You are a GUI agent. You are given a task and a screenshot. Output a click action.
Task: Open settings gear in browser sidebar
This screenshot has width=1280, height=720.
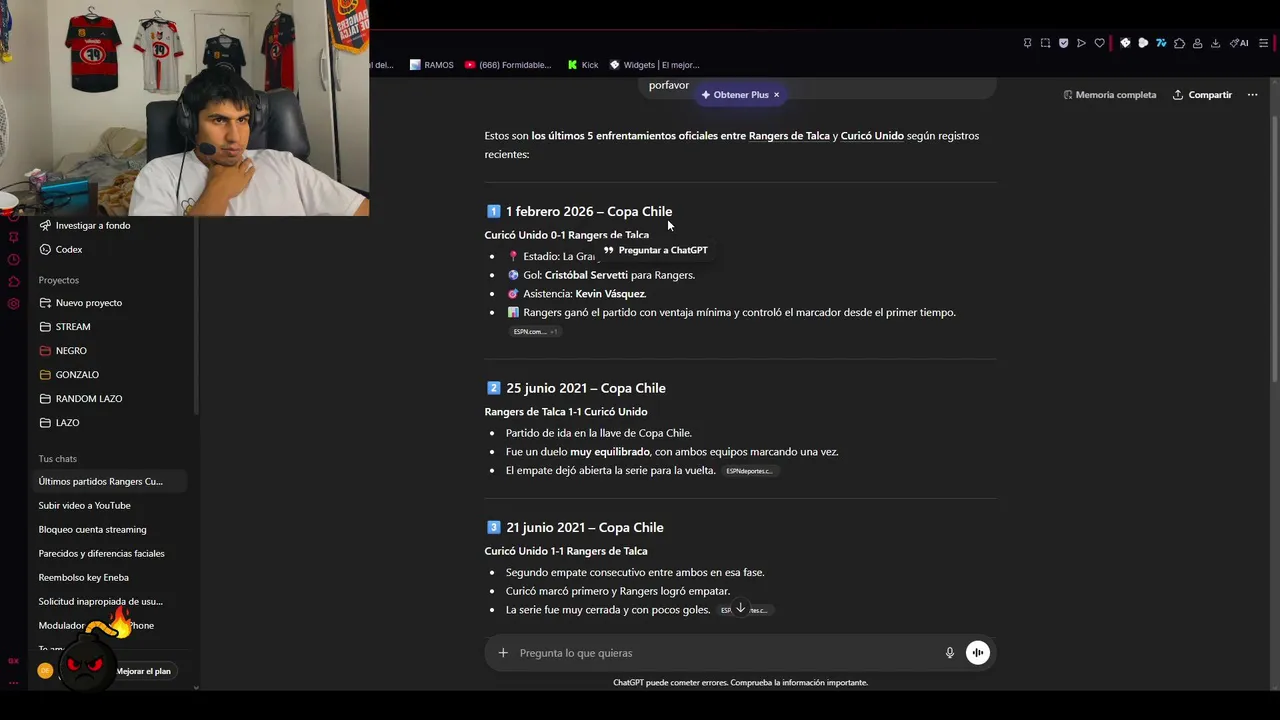pyautogui.click(x=13, y=304)
